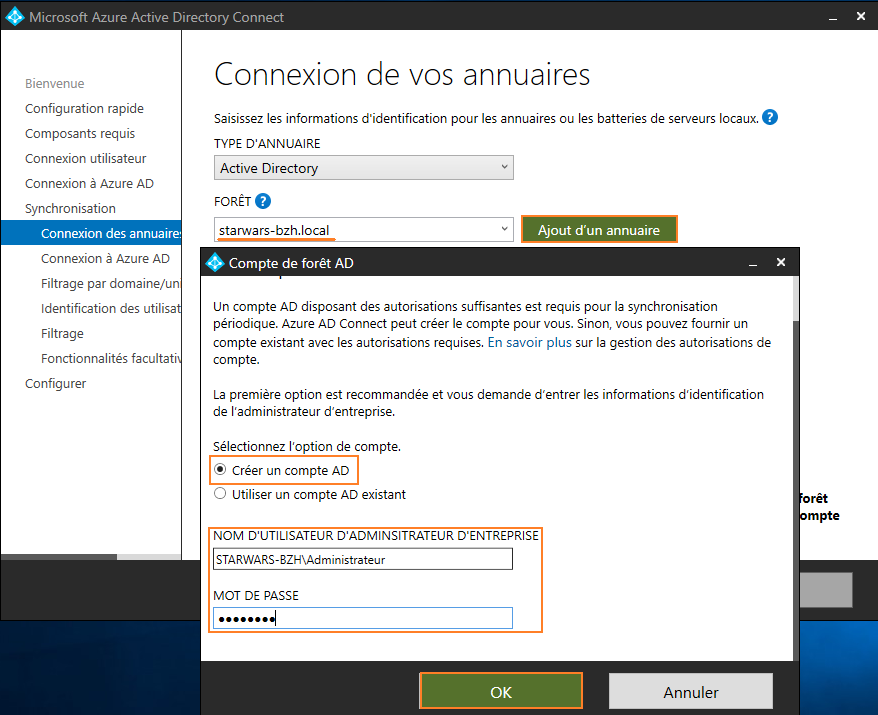Click the Ajout d'un annuaire button
This screenshot has width=878, height=715.
pos(599,230)
